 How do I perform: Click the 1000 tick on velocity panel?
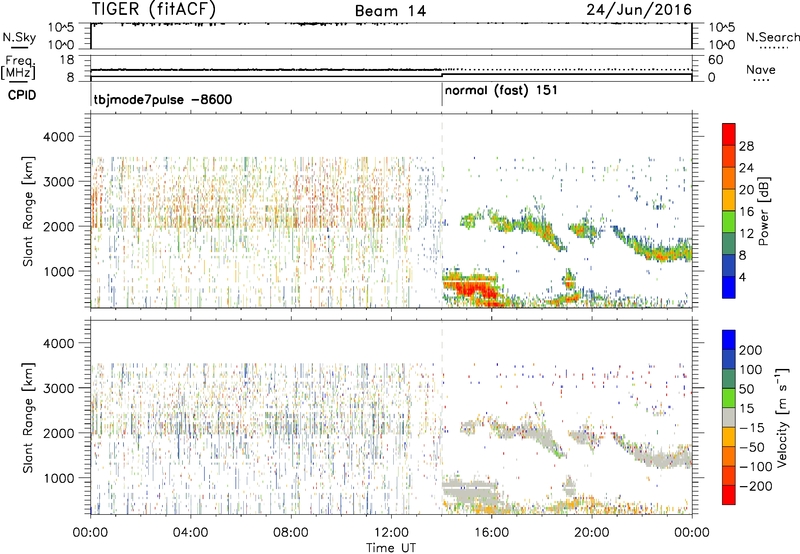click(x=58, y=478)
